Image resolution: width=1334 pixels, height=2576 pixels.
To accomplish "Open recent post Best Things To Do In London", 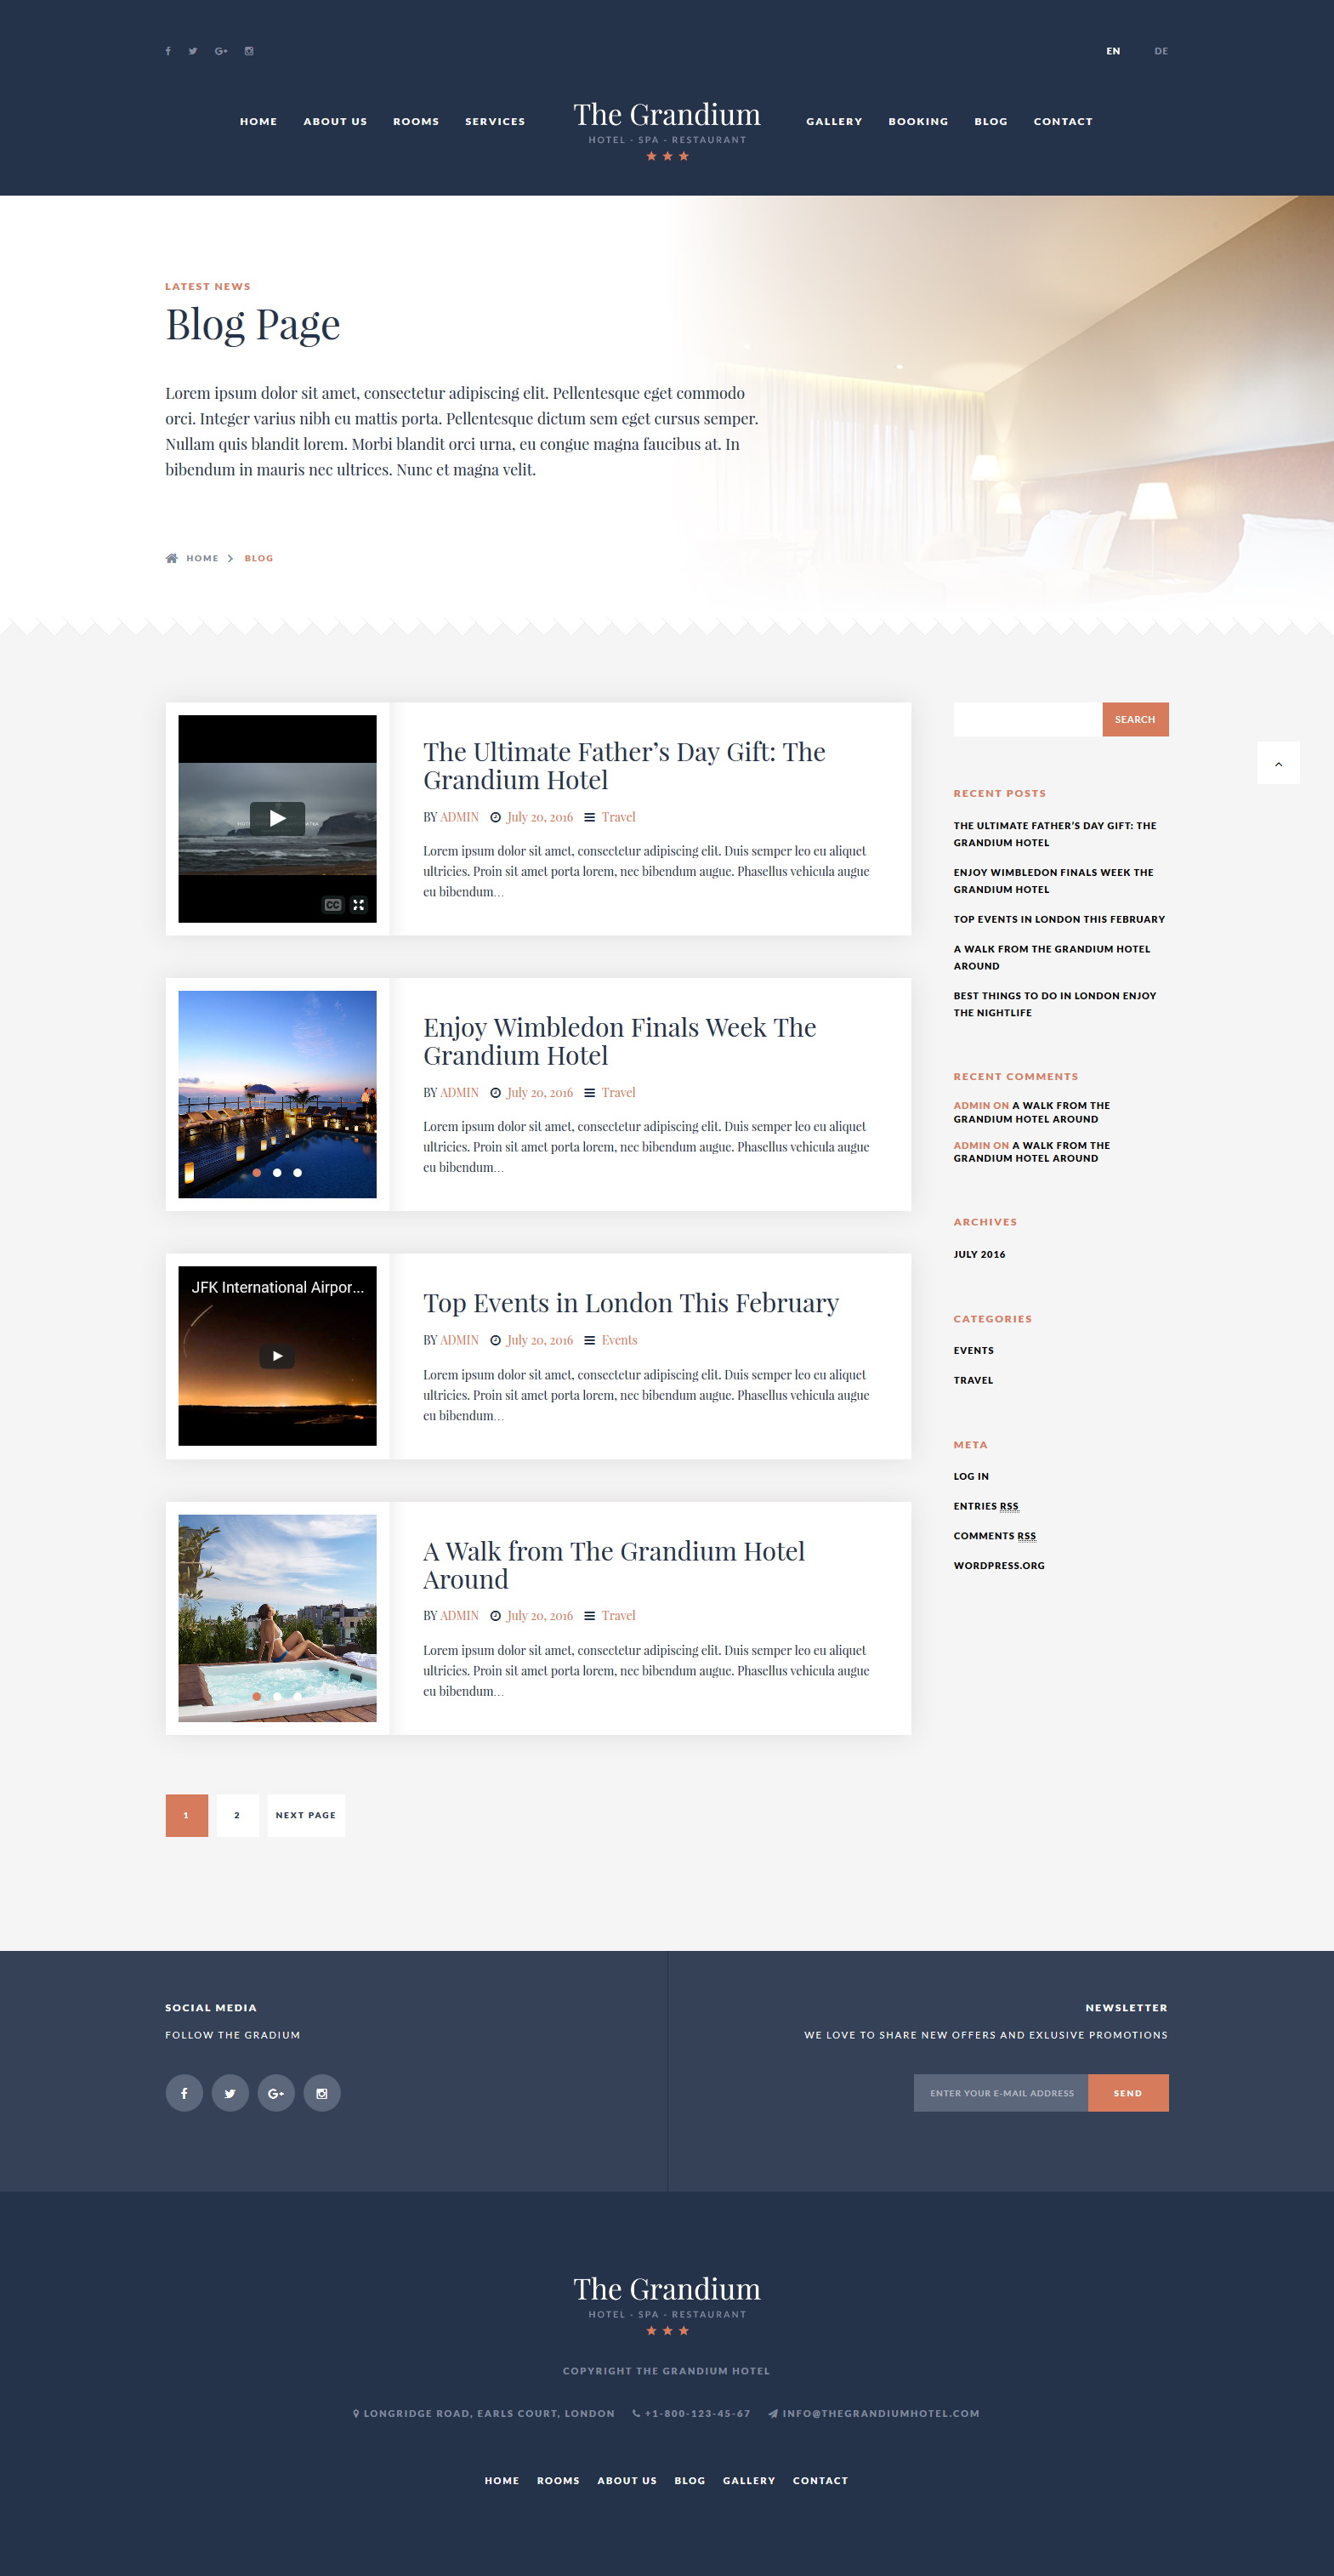I will [1055, 1004].
